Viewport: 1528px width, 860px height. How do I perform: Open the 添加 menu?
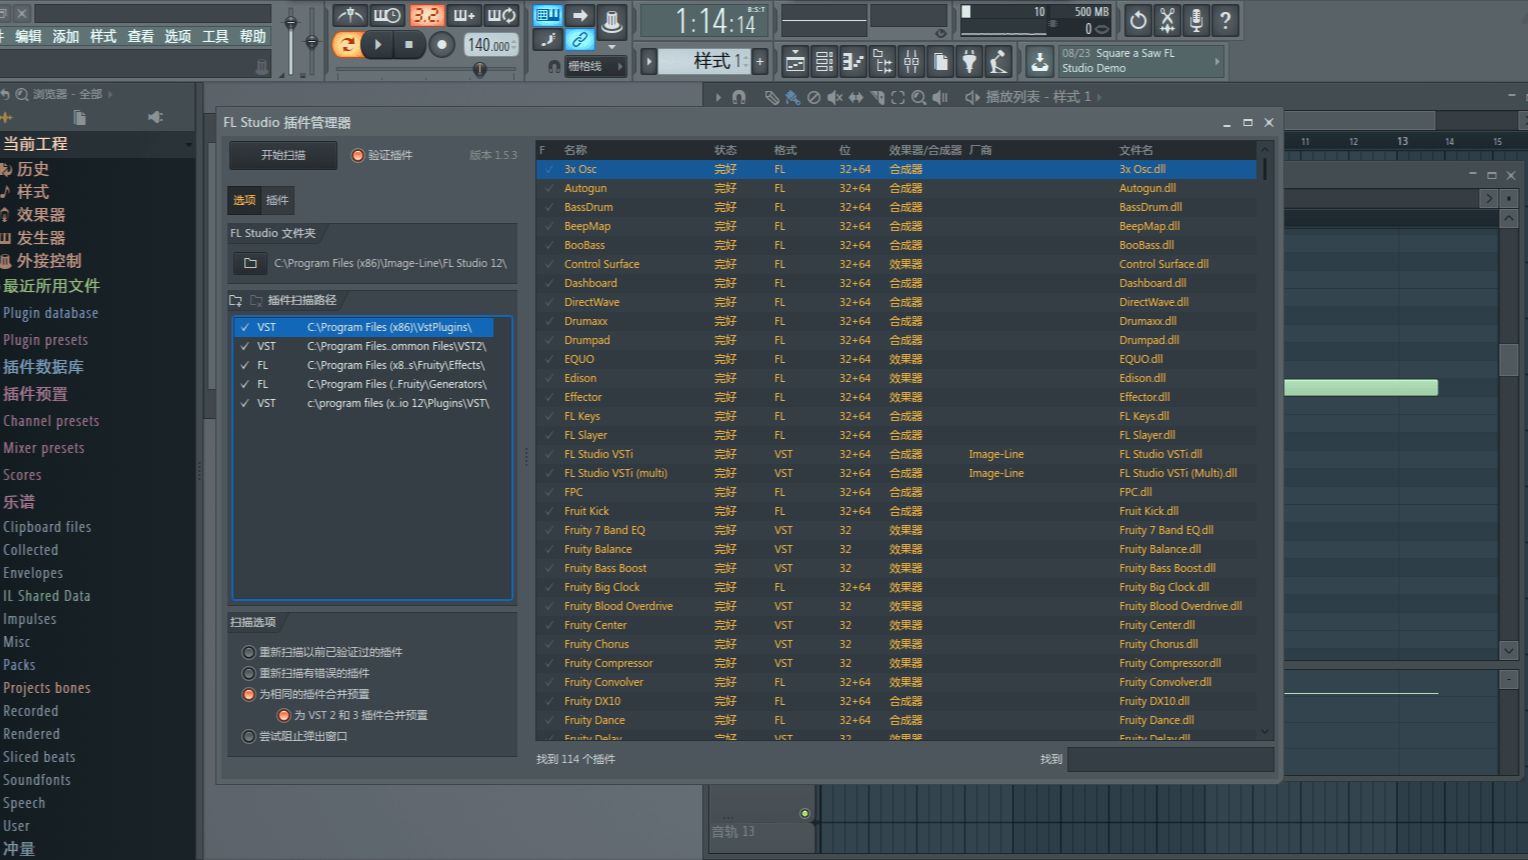66,36
